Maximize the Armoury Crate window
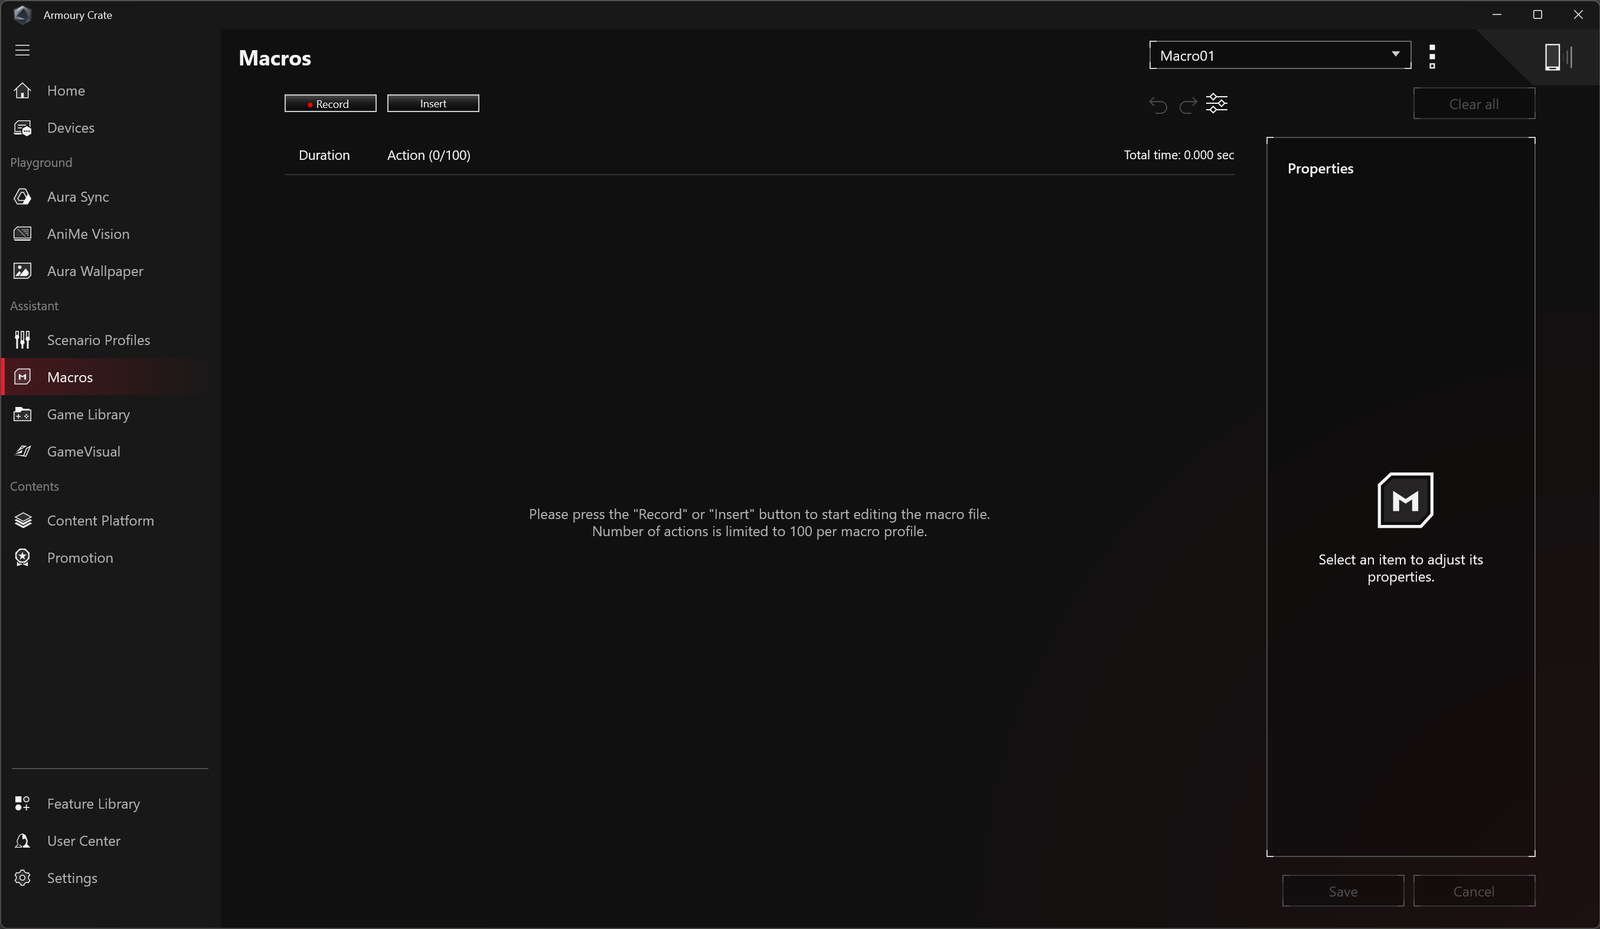Viewport: 1600px width, 929px height. tap(1537, 14)
